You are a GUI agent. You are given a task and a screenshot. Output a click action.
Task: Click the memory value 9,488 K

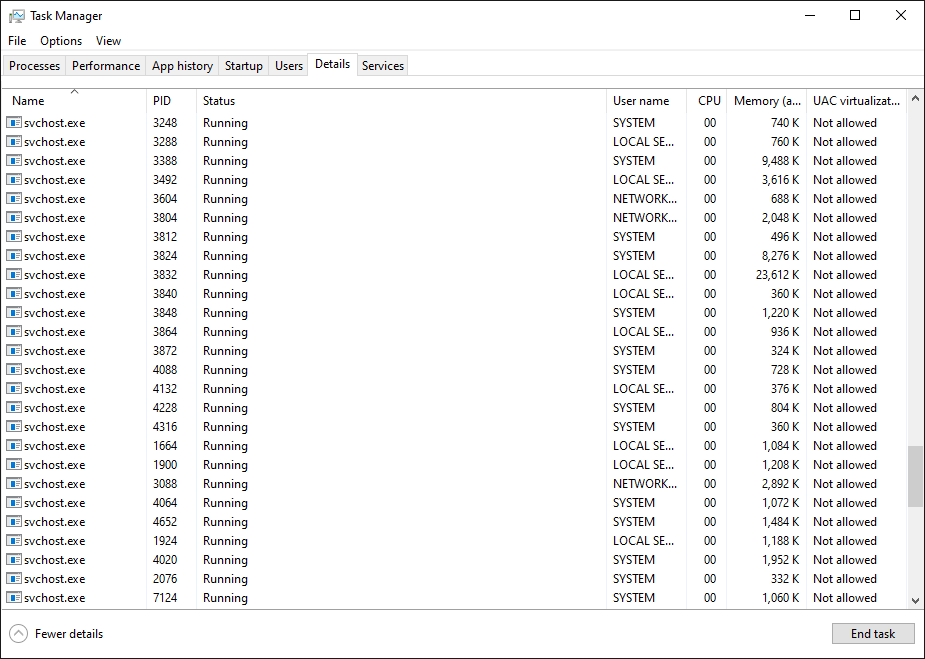point(780,160)
